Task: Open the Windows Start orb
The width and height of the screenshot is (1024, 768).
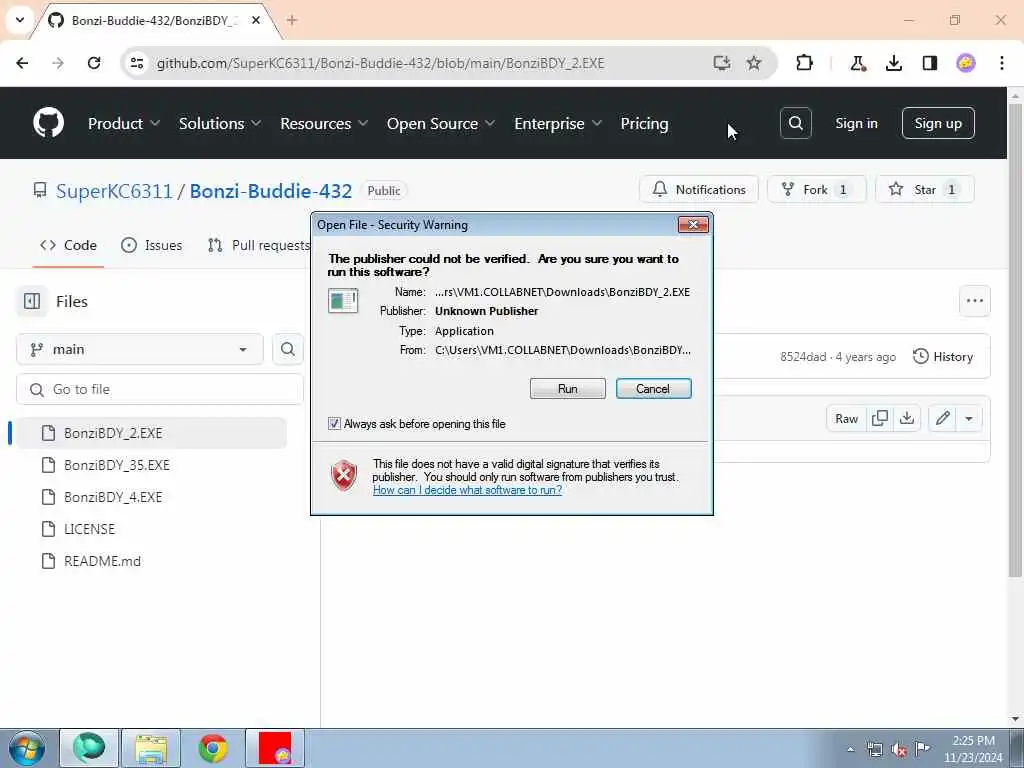Action: 27,748
